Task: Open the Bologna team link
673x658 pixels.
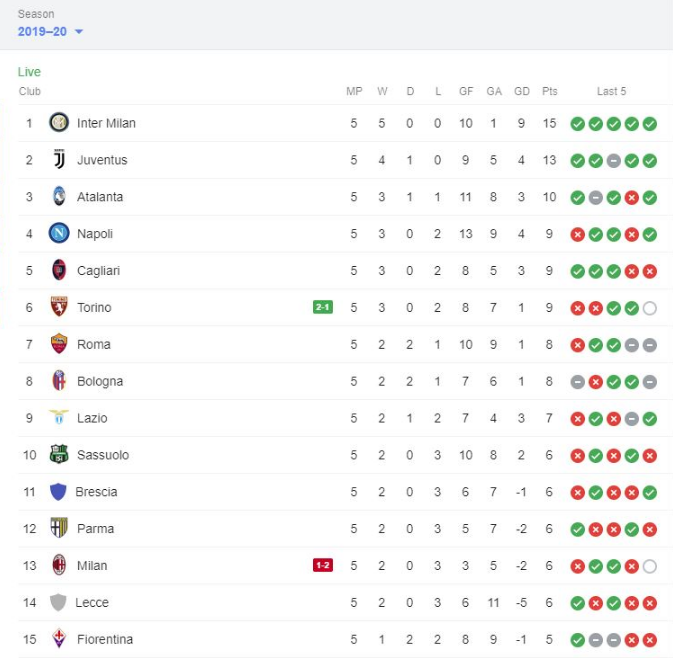Action: click(x=100, y=381)
